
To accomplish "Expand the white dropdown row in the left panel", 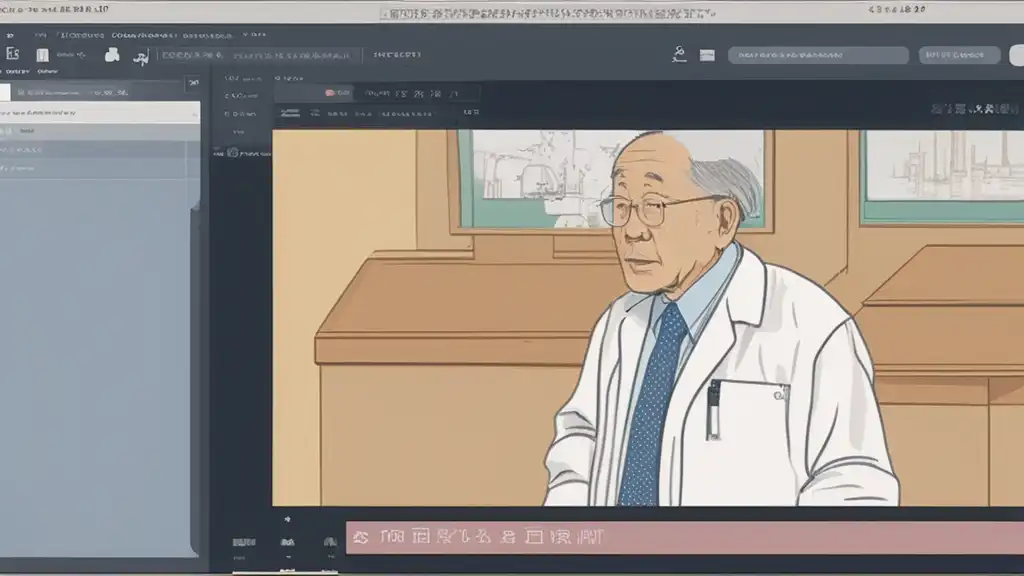I will (x=99, y=113).
